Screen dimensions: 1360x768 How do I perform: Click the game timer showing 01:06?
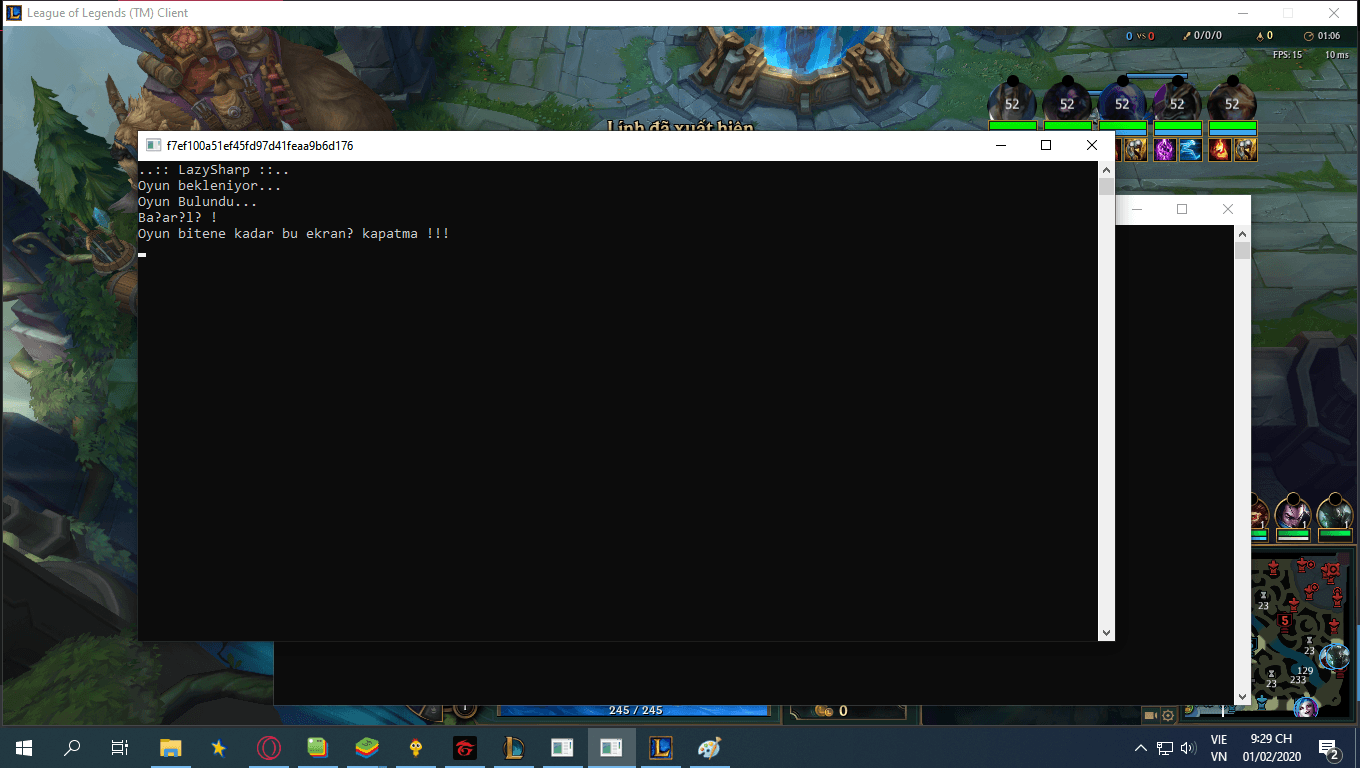pyautogui.click(x=1322, y=36)
